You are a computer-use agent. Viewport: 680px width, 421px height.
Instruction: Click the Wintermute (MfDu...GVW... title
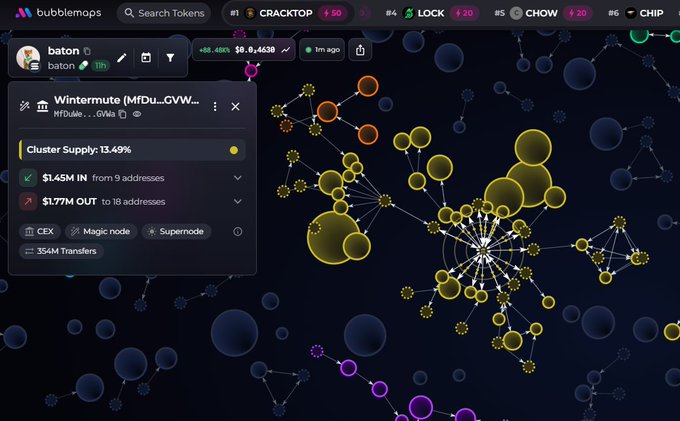coord(127,100)
